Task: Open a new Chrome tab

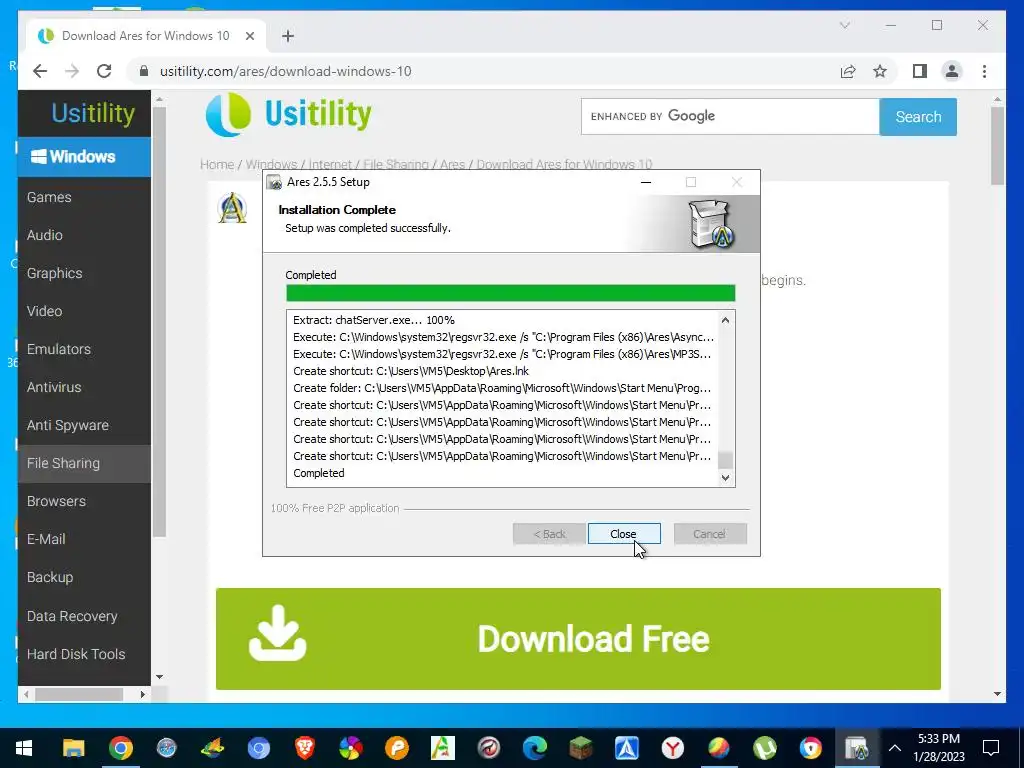Action: tap(288, 36)
